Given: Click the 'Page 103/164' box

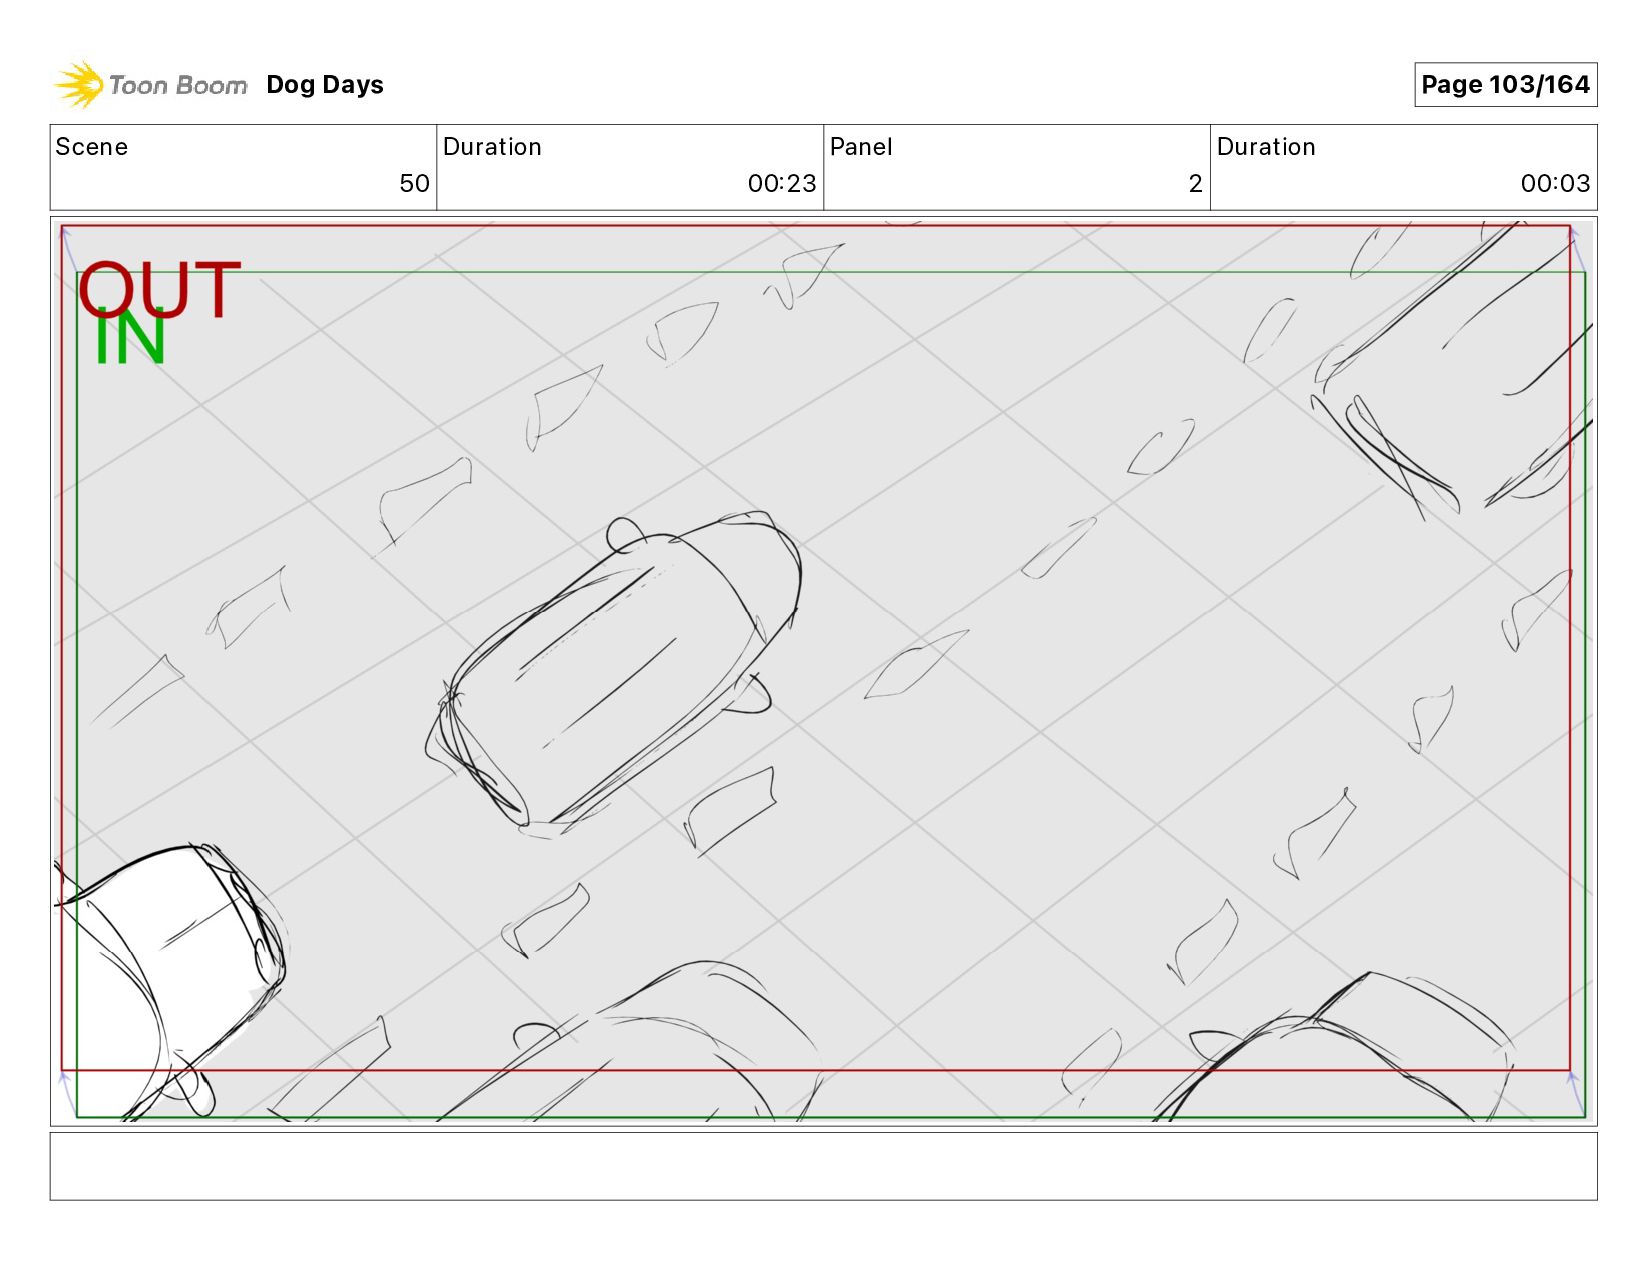Looking at the screenshot, I should coord(1505,85).
